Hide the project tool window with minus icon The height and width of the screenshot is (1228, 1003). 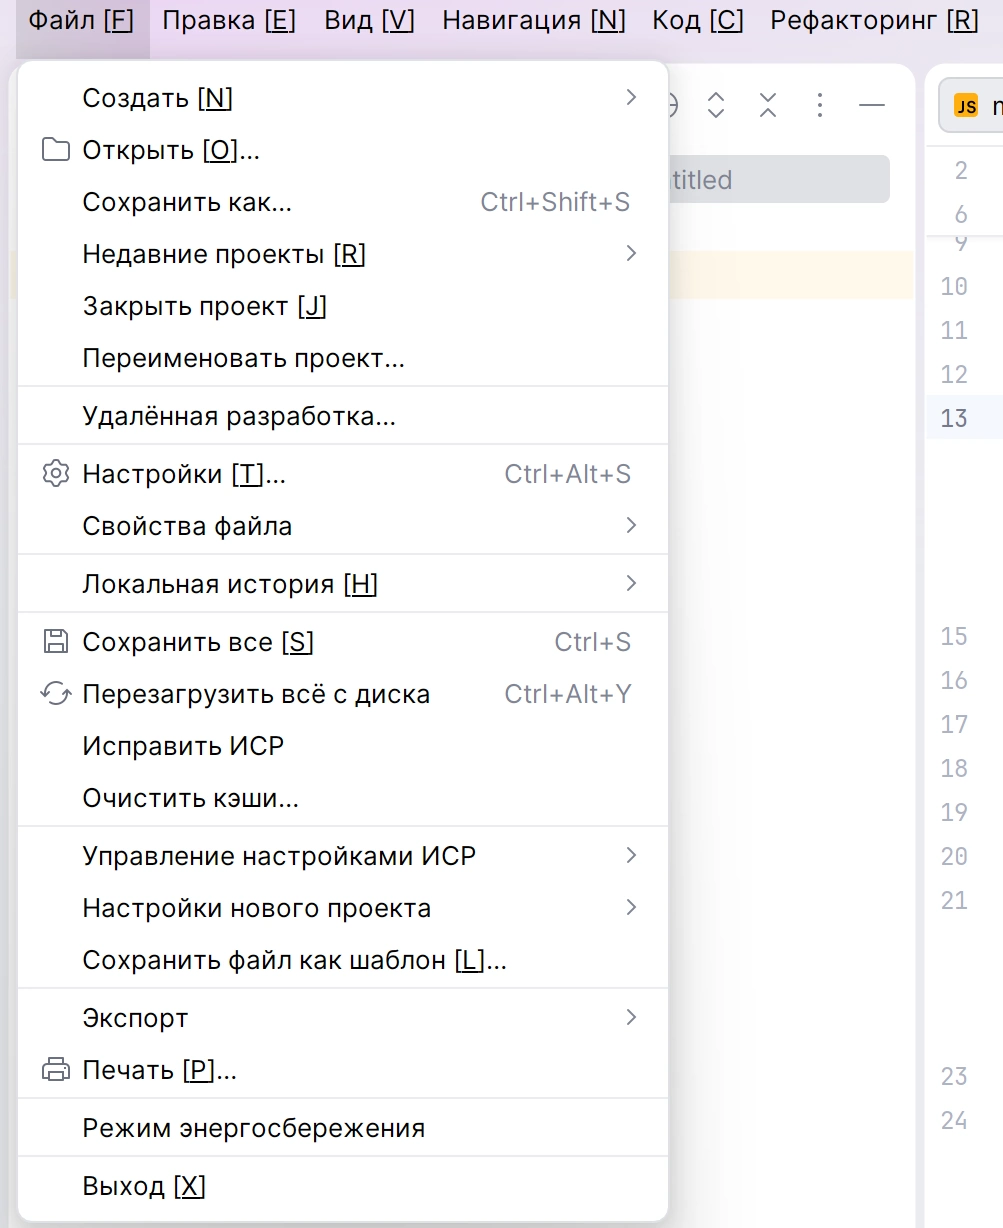tap(871, 105)
